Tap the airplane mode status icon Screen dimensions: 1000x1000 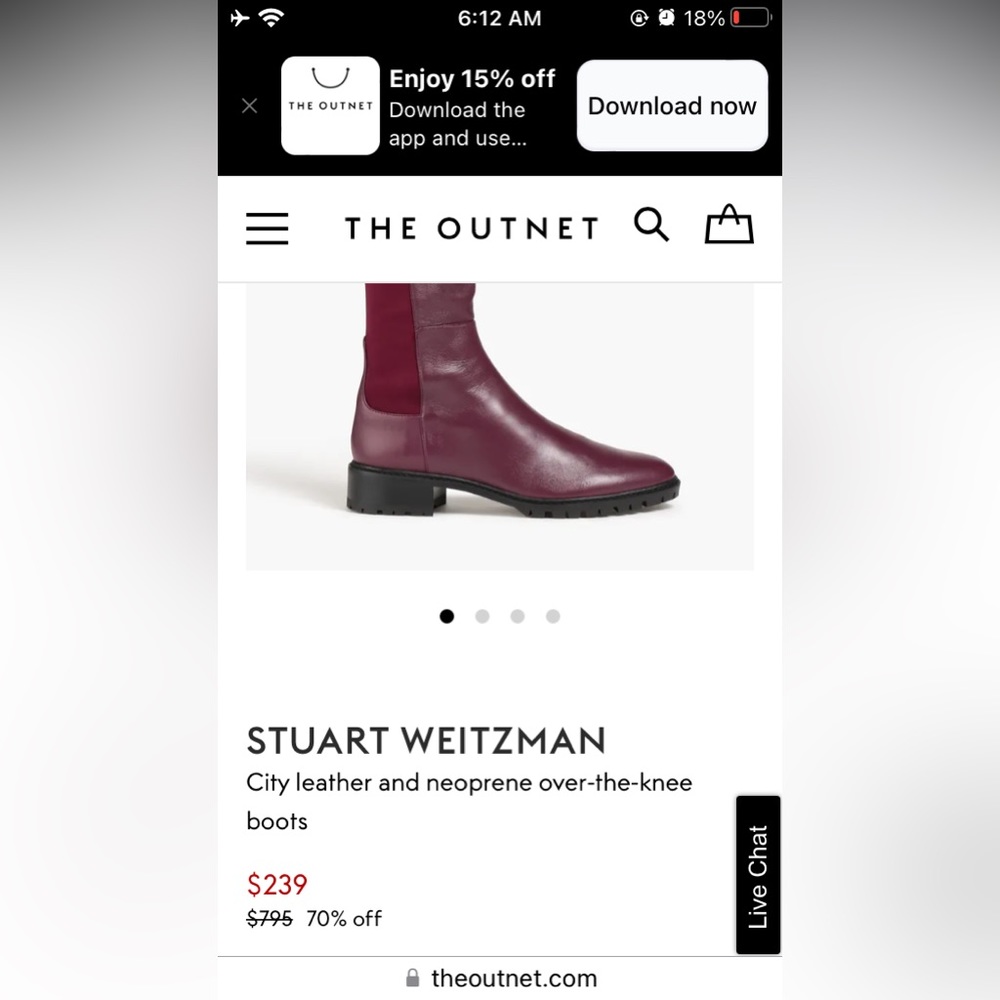pyautogui.click(x=240, y=18)
